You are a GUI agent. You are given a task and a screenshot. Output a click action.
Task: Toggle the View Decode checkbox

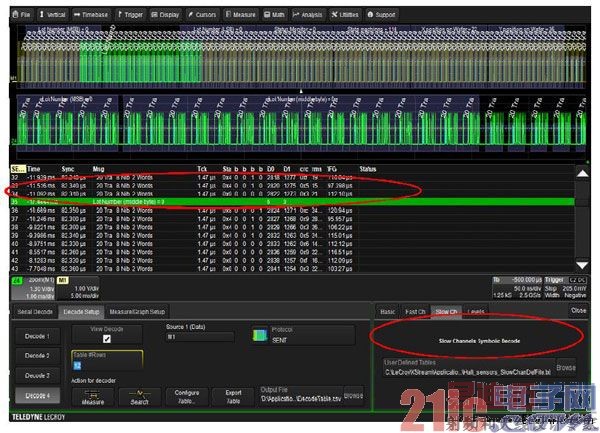pos(107,339)
